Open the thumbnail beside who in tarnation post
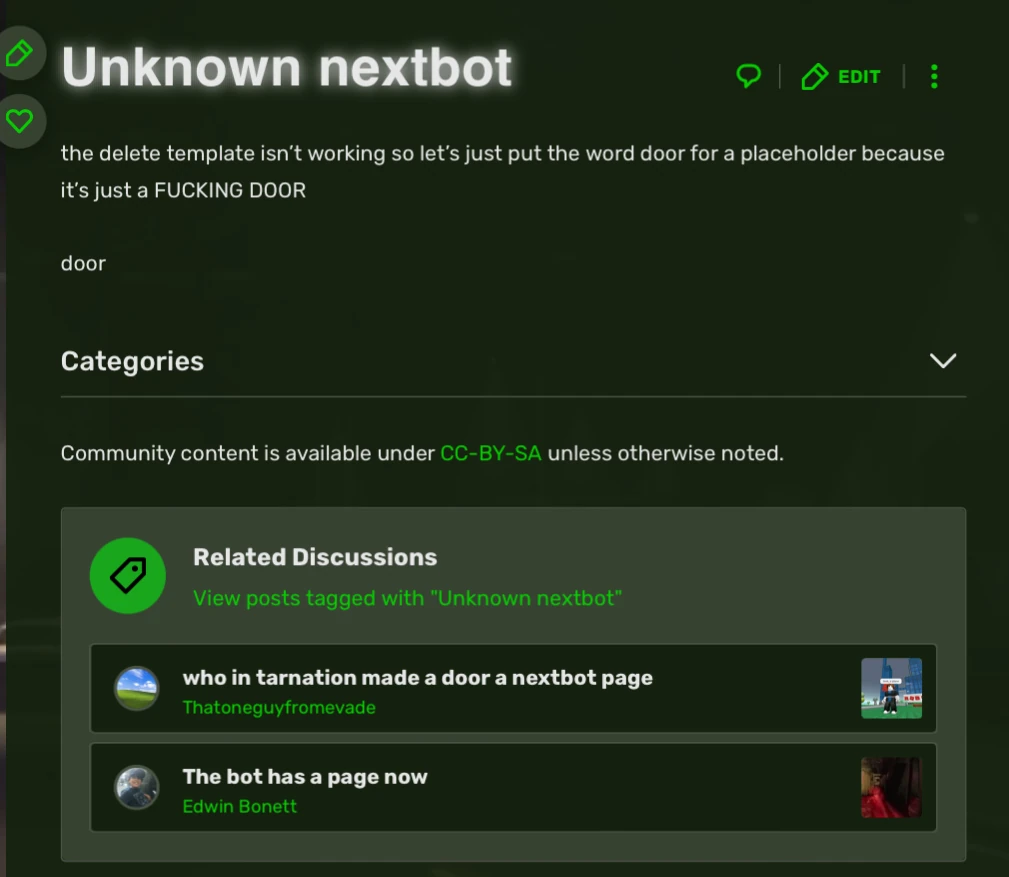The width and height of the screenshot is (1009, 877). [890, 688]
